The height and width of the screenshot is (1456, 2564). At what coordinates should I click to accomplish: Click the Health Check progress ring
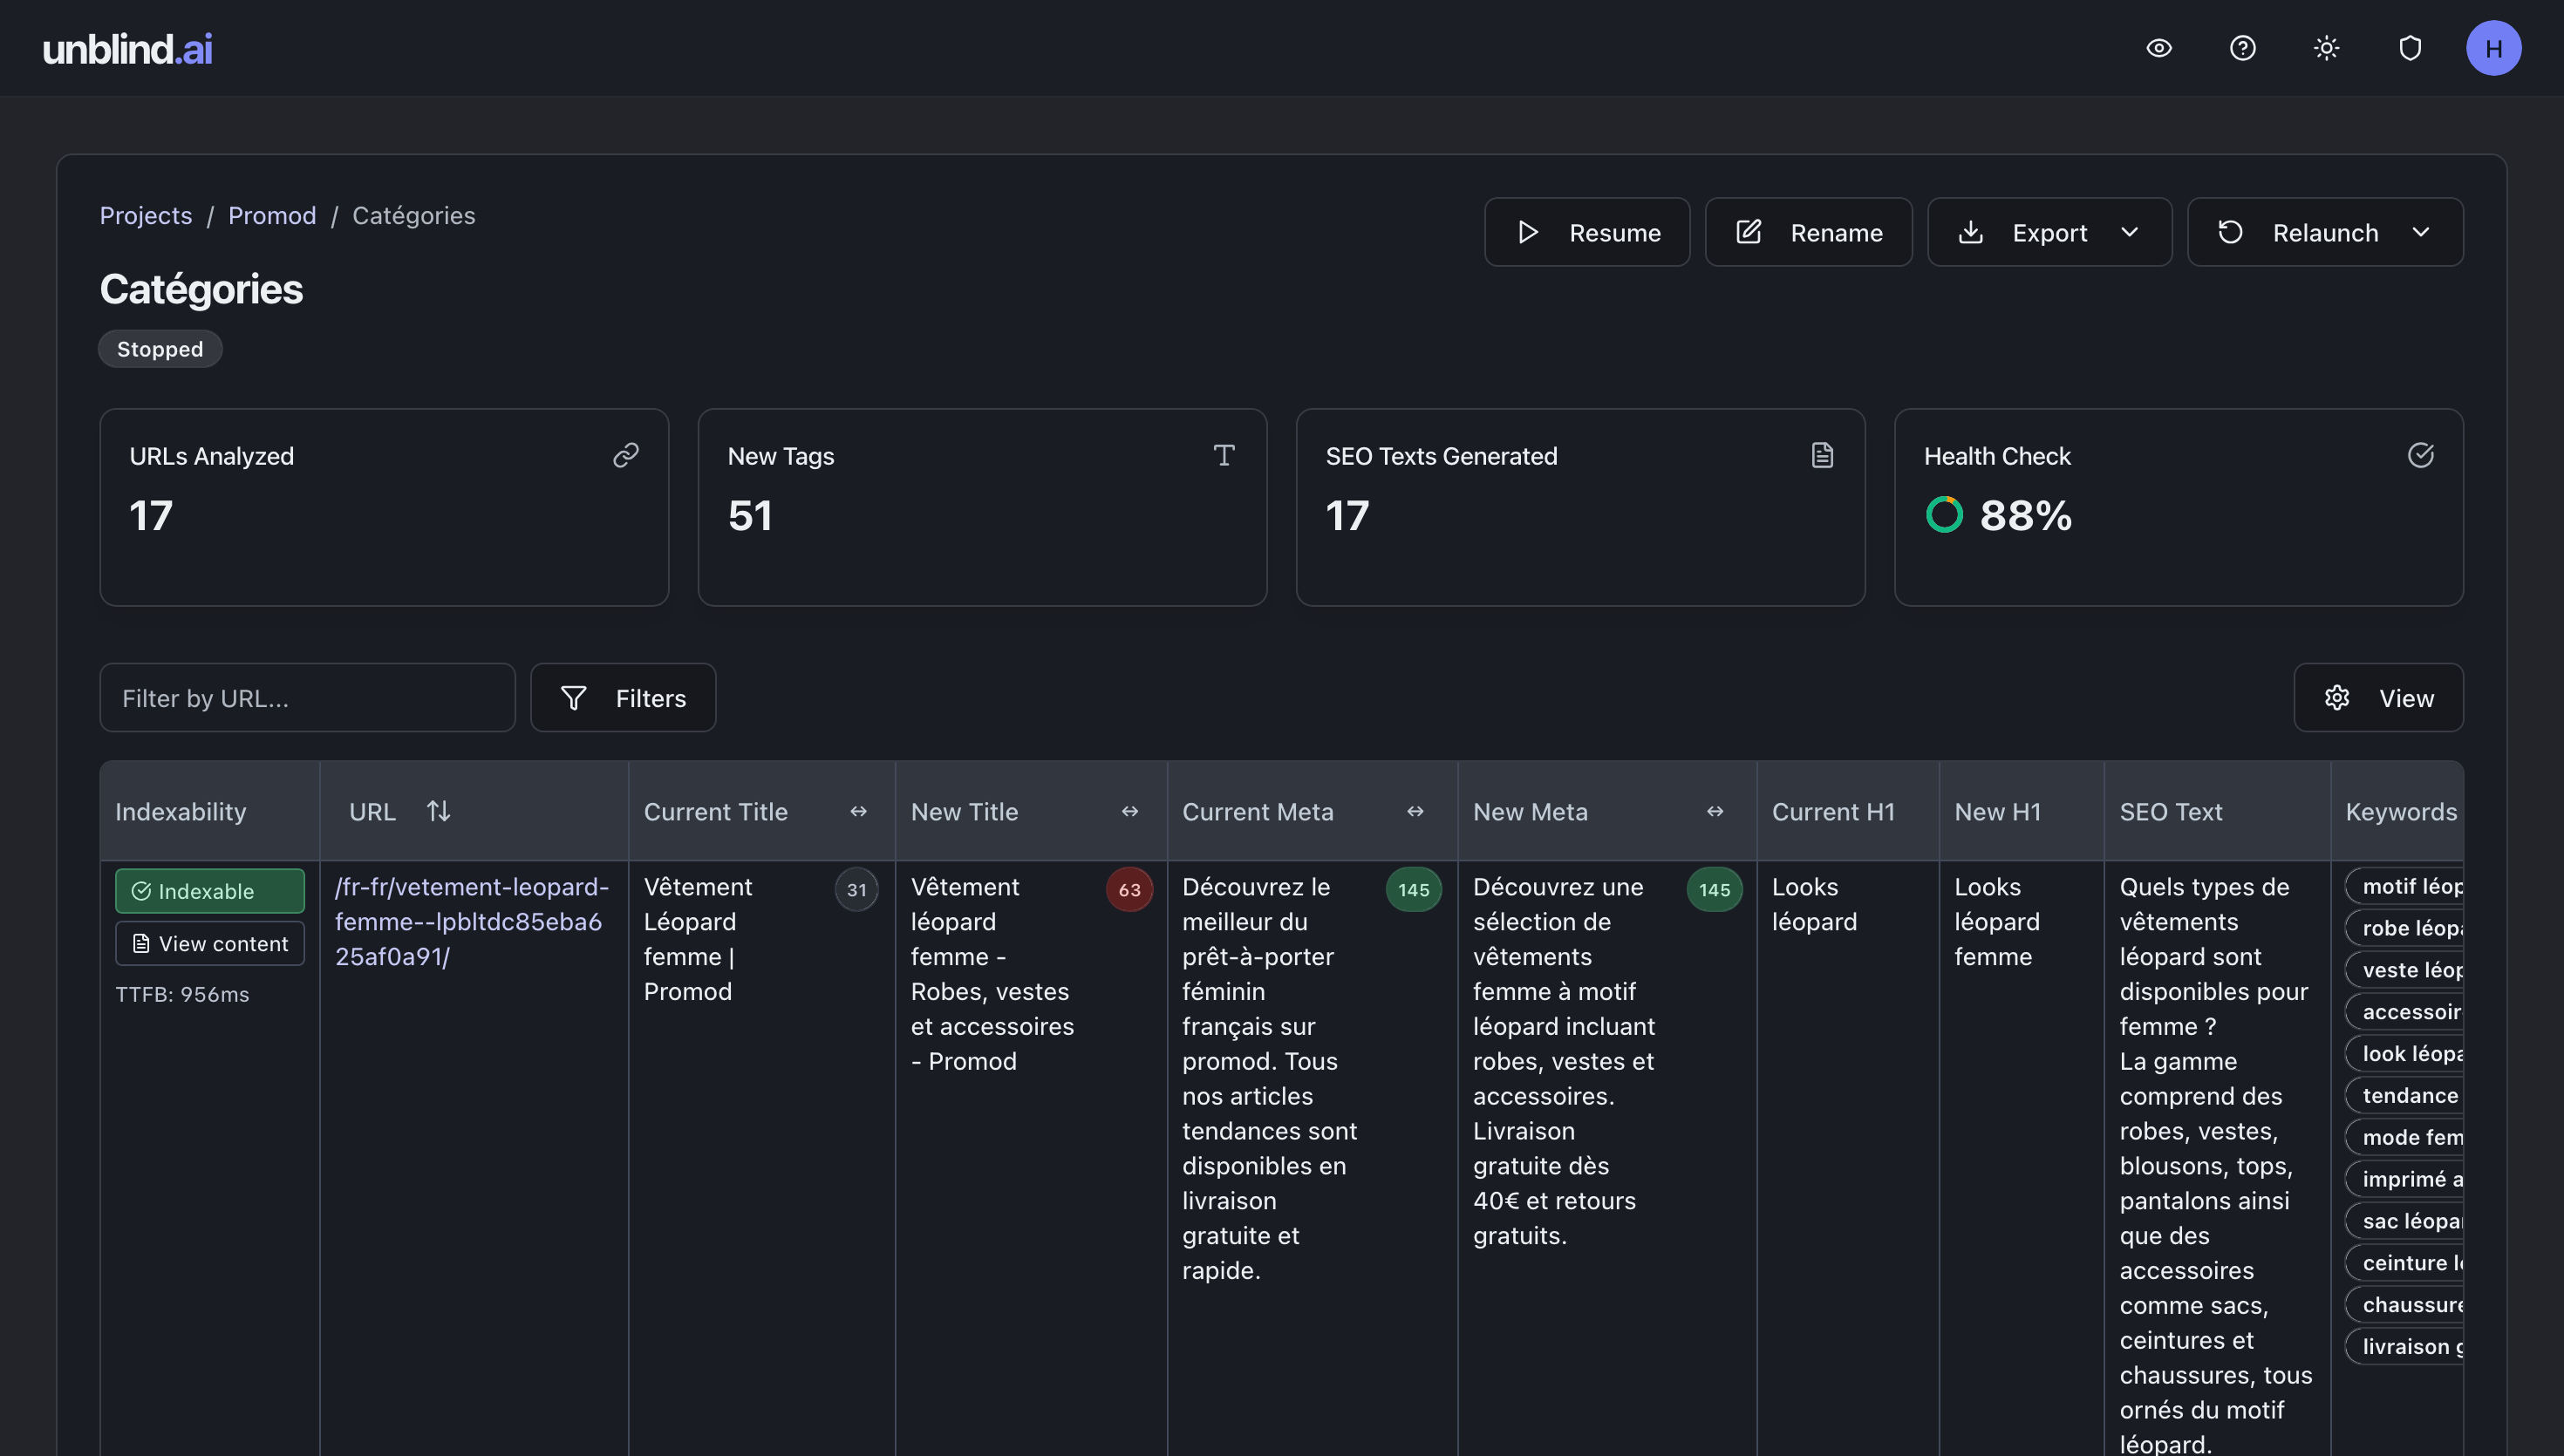[x=1944, y=514]
